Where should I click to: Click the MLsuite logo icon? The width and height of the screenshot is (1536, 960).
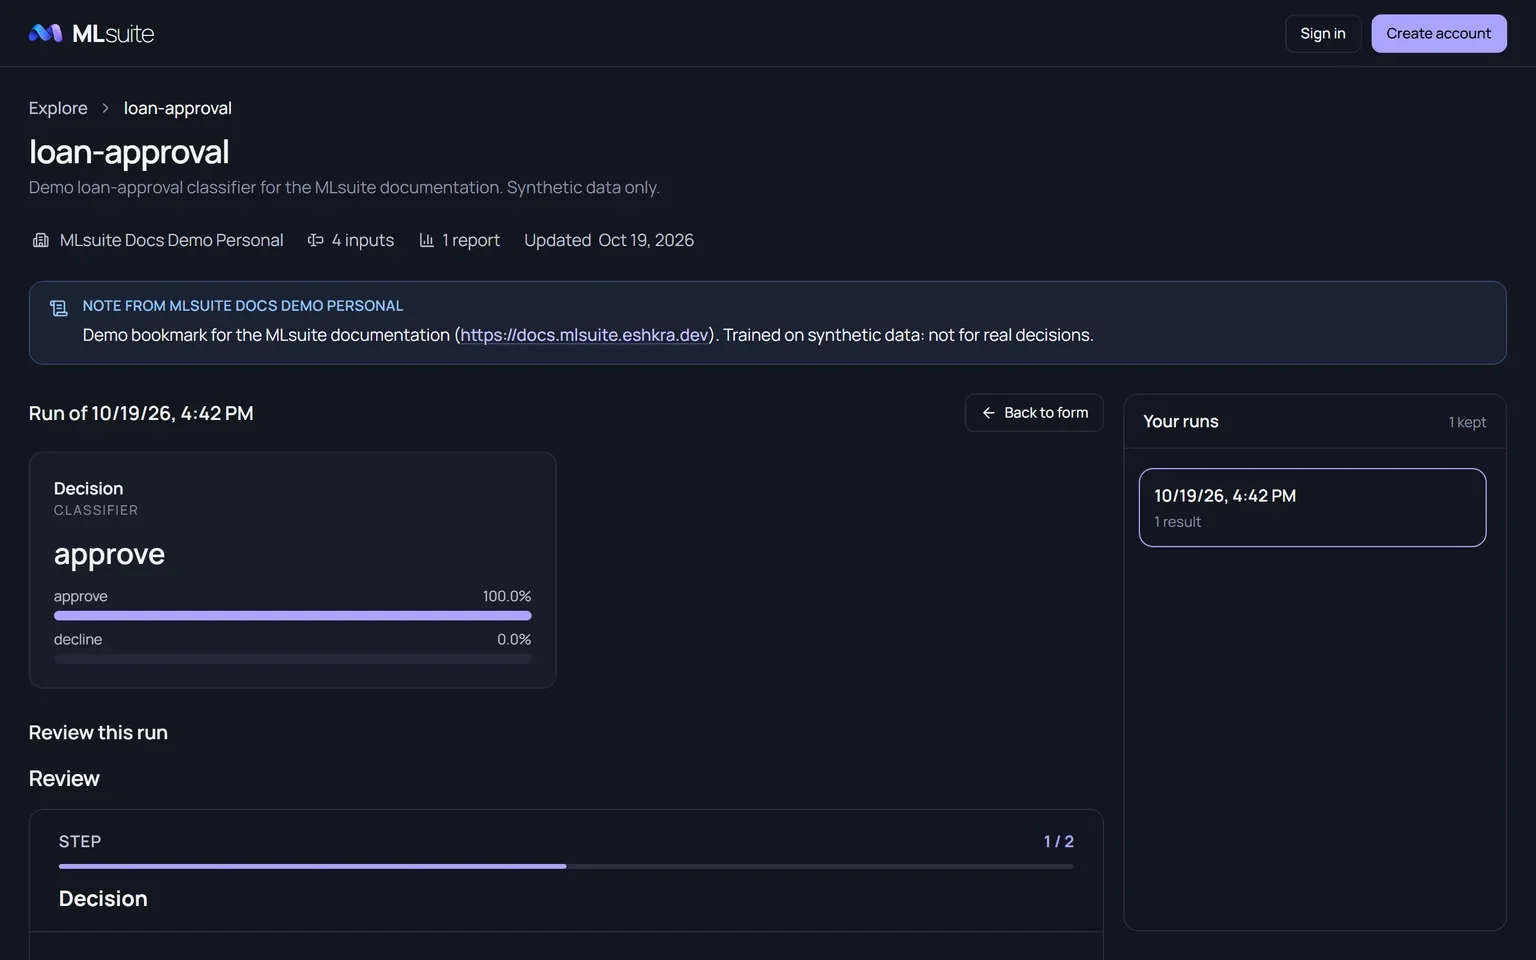46,33
